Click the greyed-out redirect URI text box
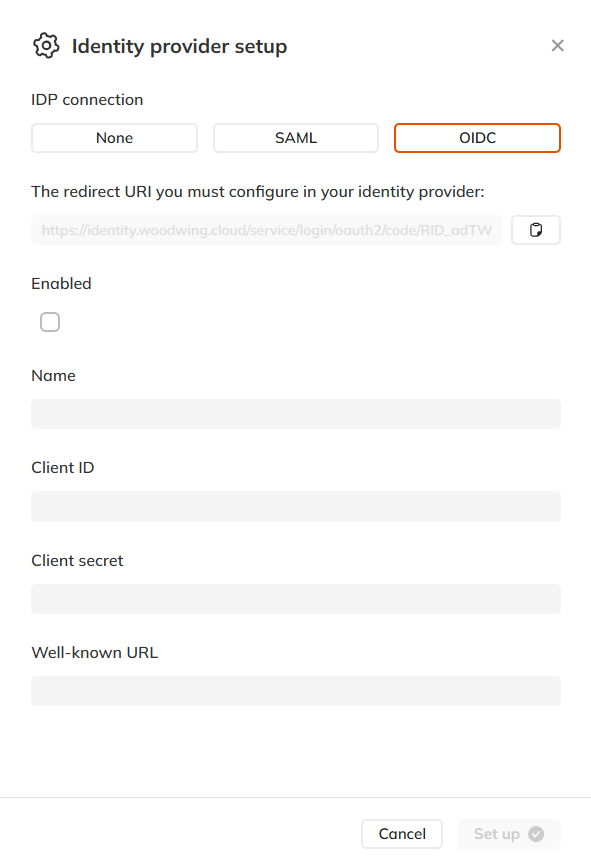Screen dimensions: 591x865 [267, 230]
